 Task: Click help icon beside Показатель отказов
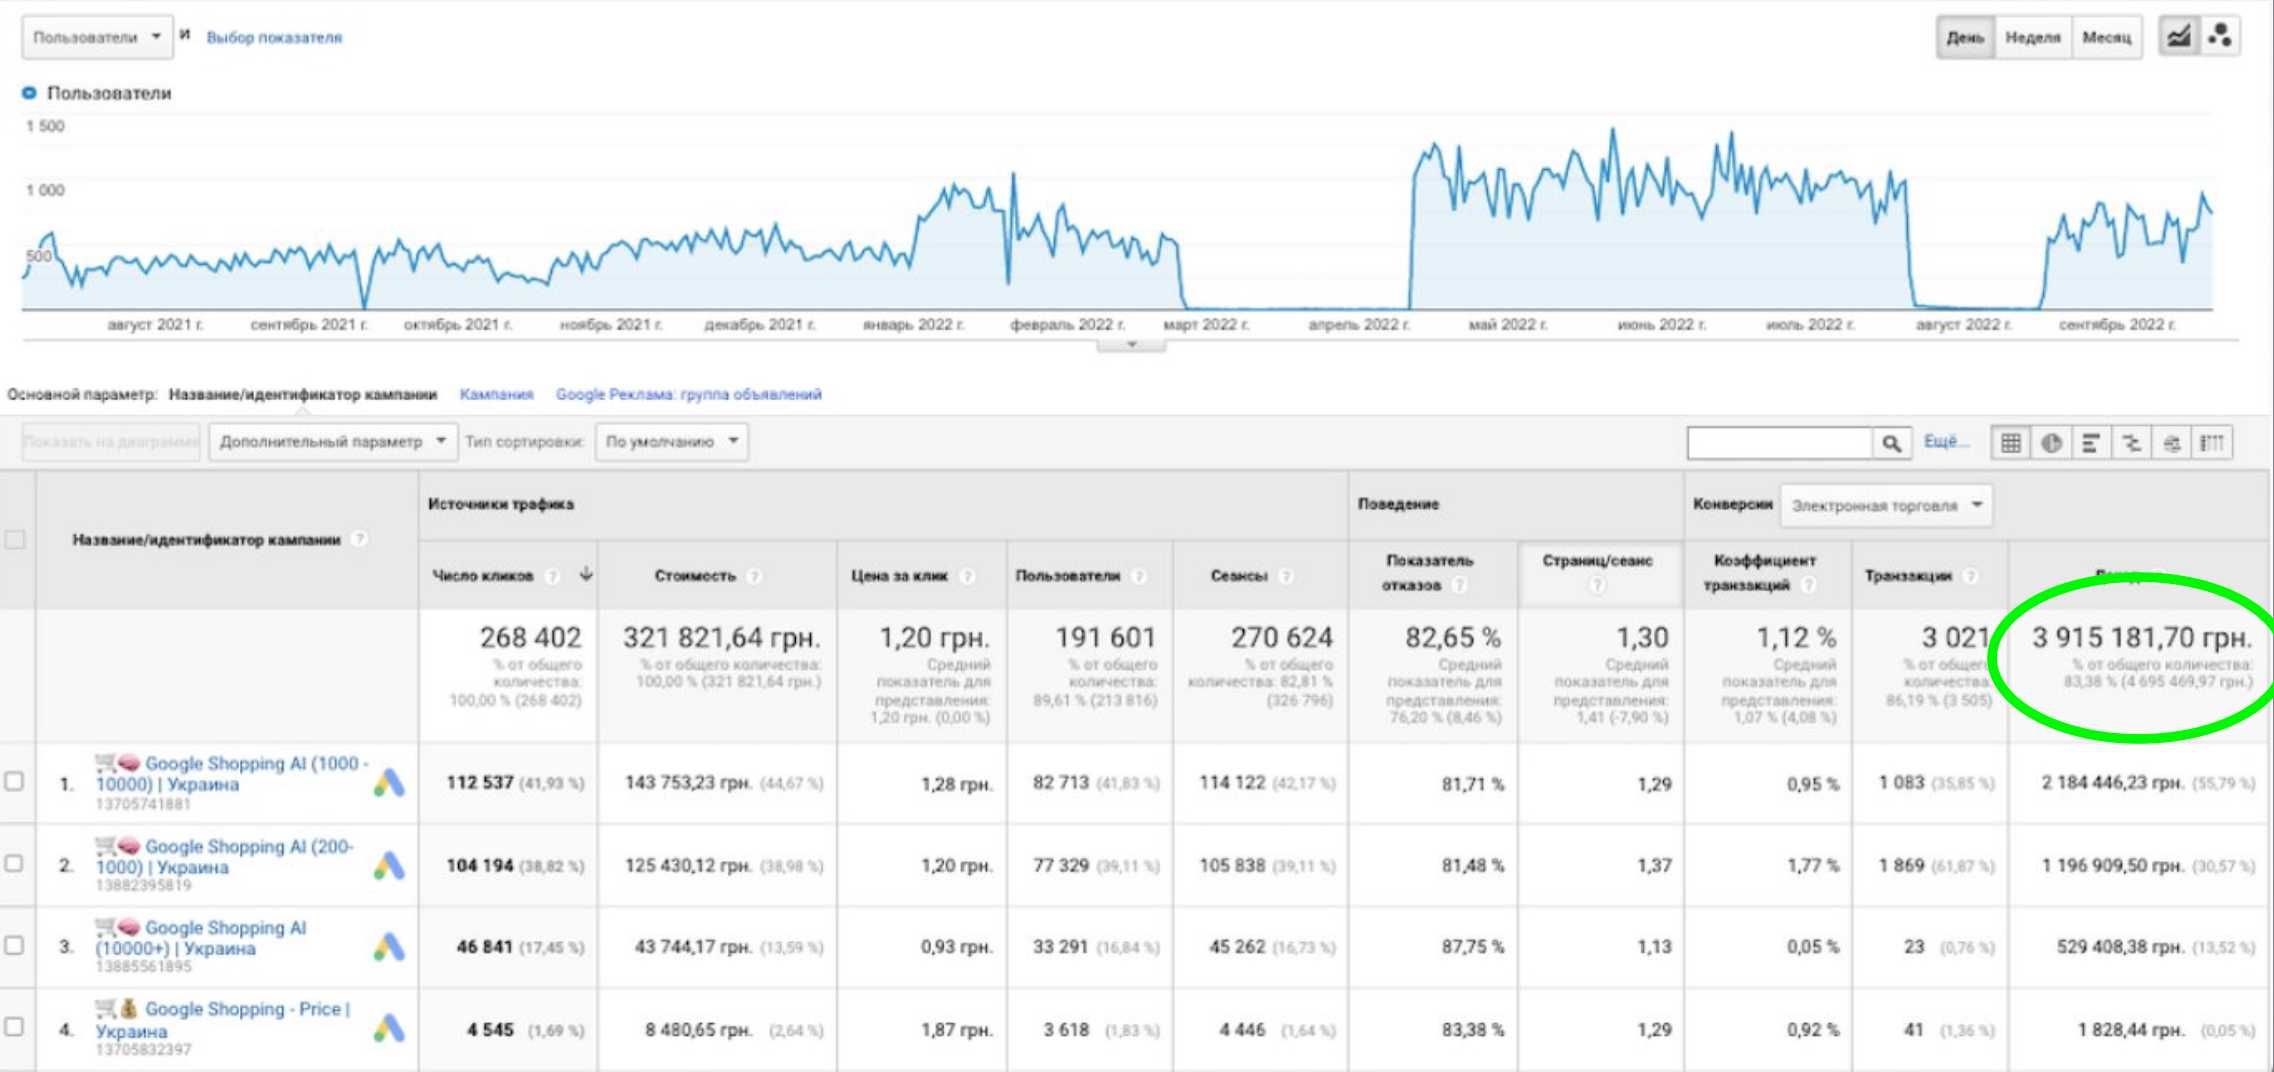(x=1459, y=585)
